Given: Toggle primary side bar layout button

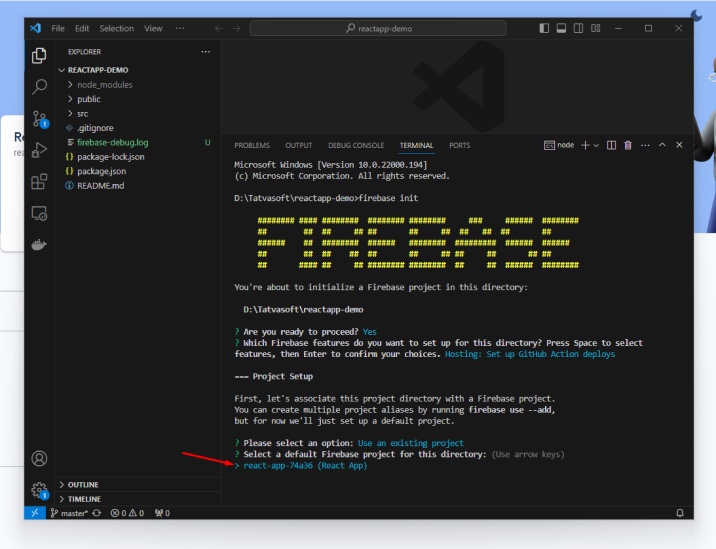Looking at the screenshot, I should coord(544,29).
